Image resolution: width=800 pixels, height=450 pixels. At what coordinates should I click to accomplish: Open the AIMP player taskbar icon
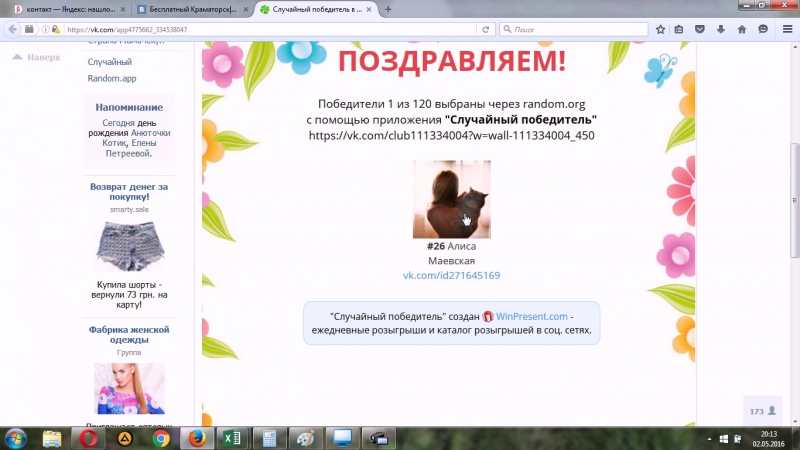pos(125,438)
